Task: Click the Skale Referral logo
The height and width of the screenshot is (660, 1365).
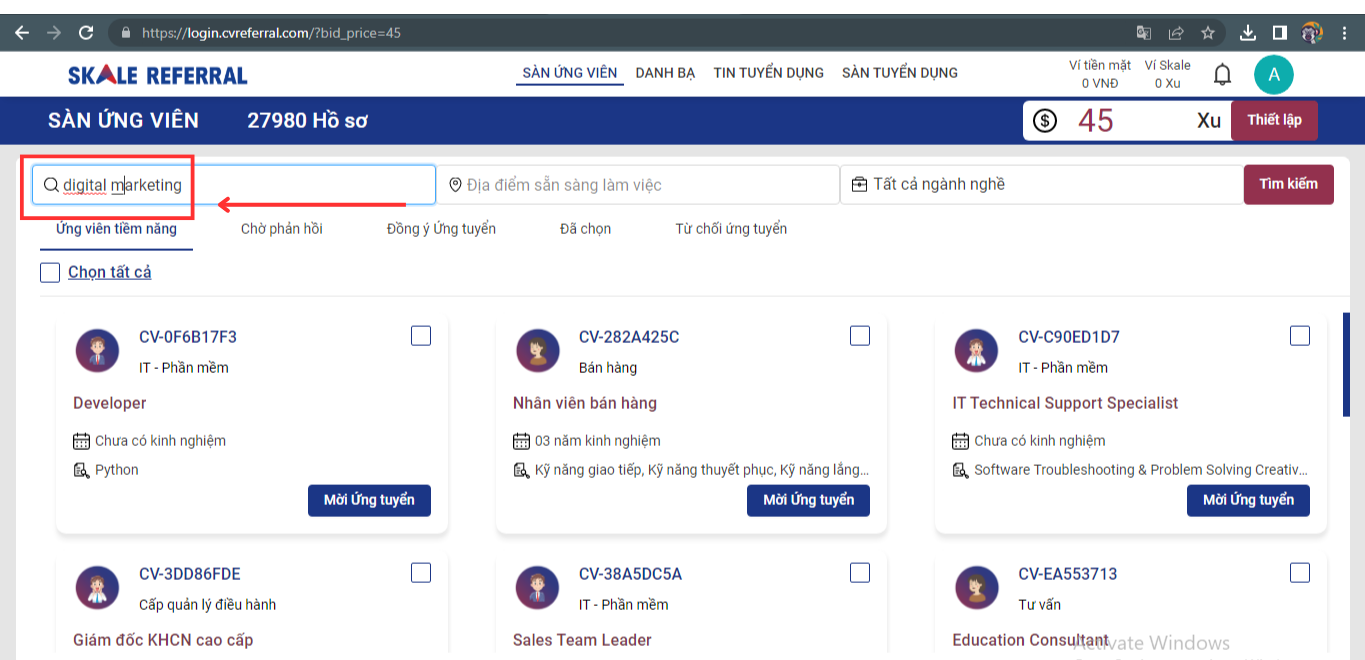Action: [x=157, y=75]
